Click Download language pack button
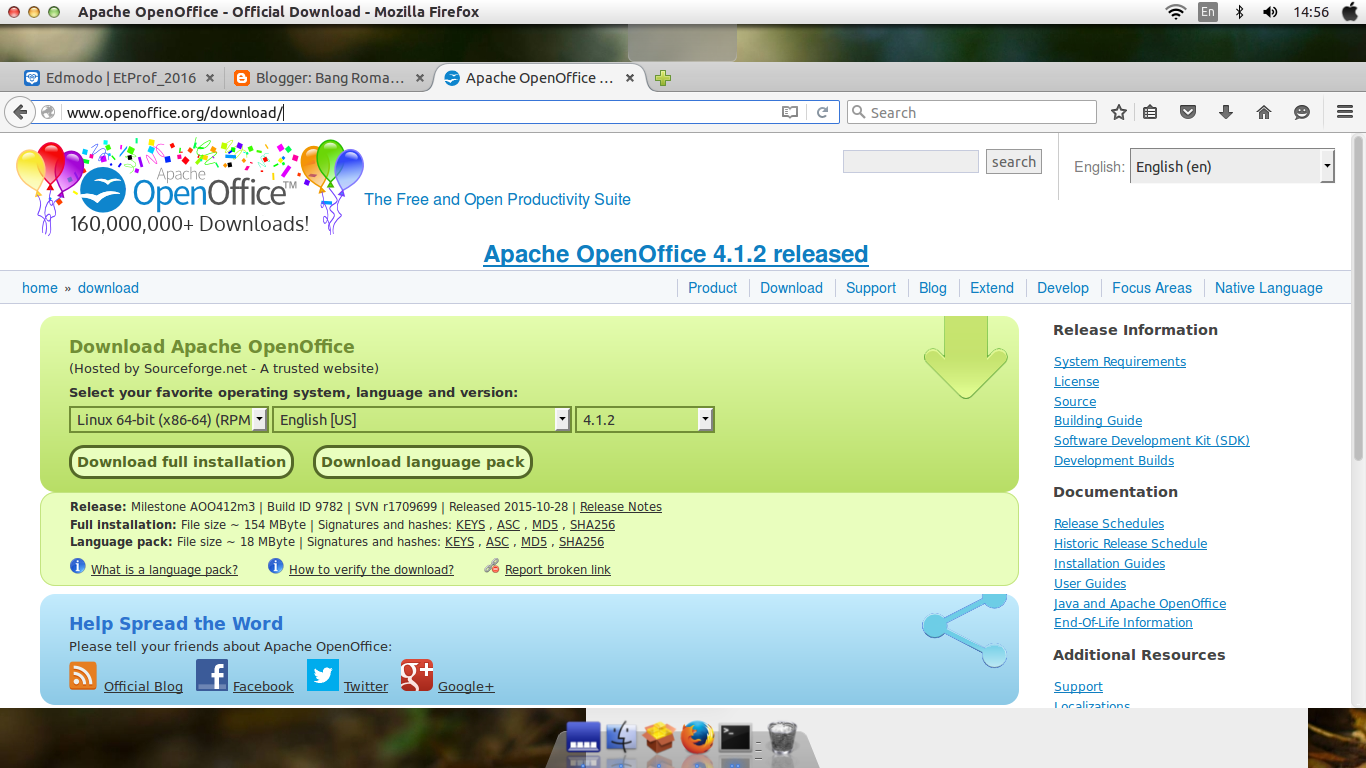This screenshot has width=1366, height=768. tap(423, 462)
